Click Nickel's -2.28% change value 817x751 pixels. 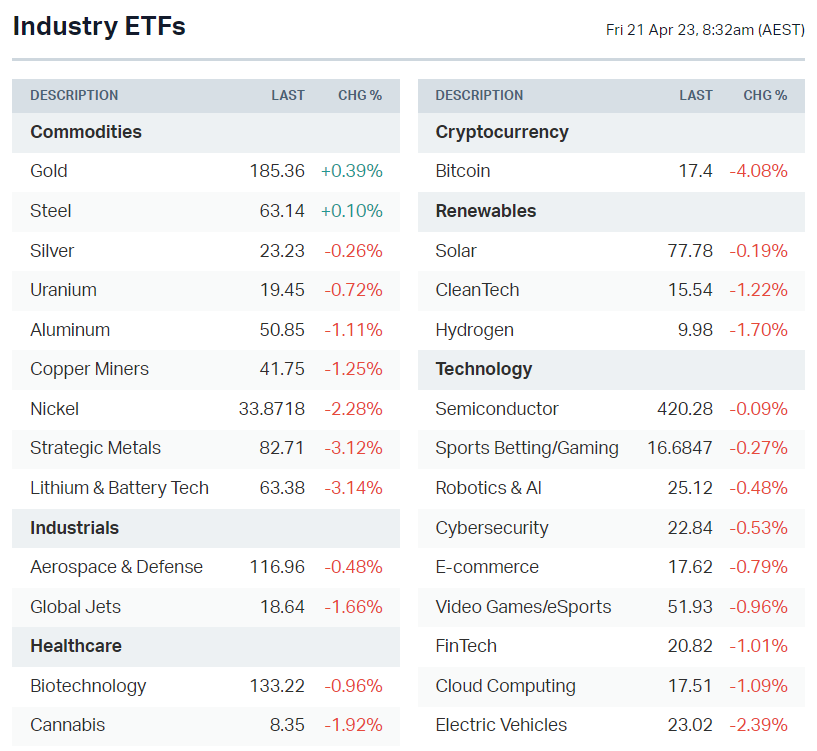353,409
